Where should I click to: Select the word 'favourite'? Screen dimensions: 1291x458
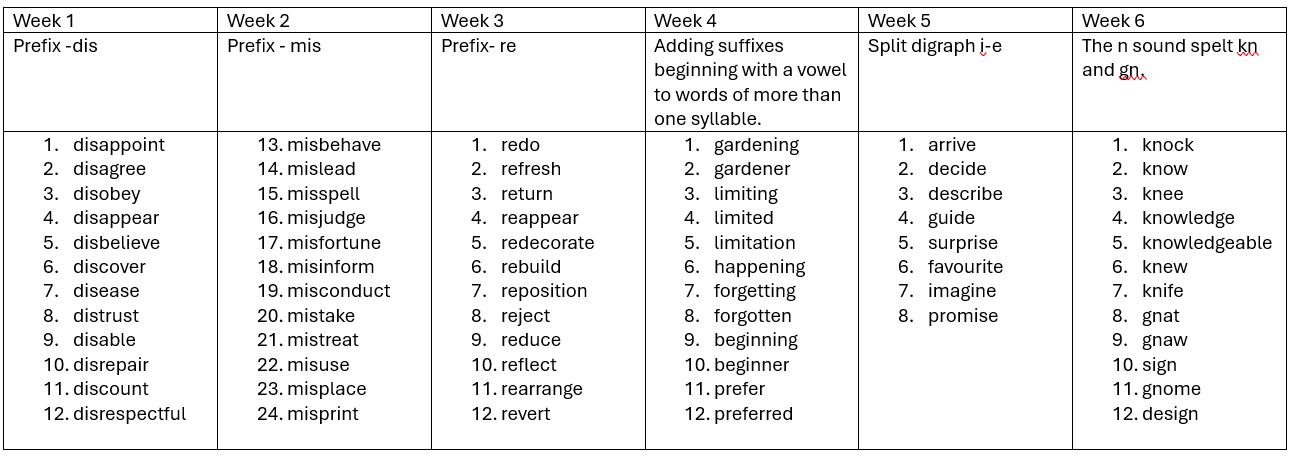(965, 267)
